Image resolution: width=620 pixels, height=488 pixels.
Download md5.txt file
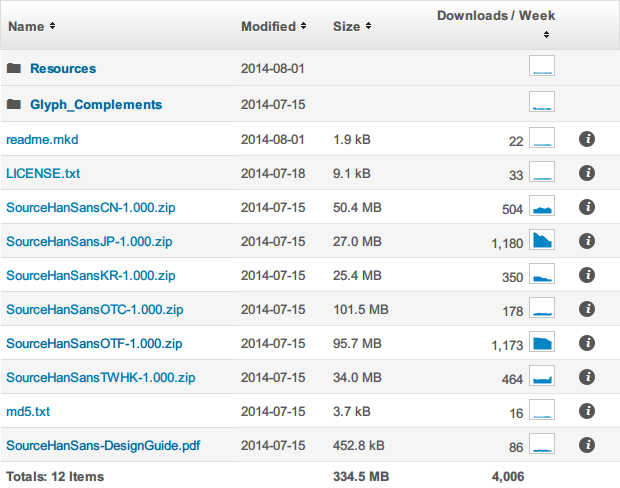coord(28,412)
